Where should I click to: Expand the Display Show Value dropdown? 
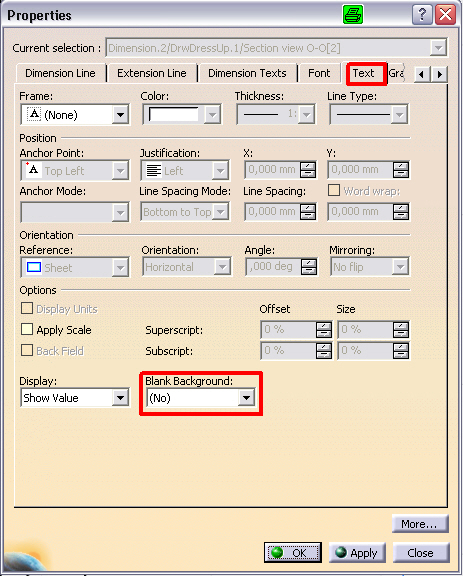click(120, 397)
